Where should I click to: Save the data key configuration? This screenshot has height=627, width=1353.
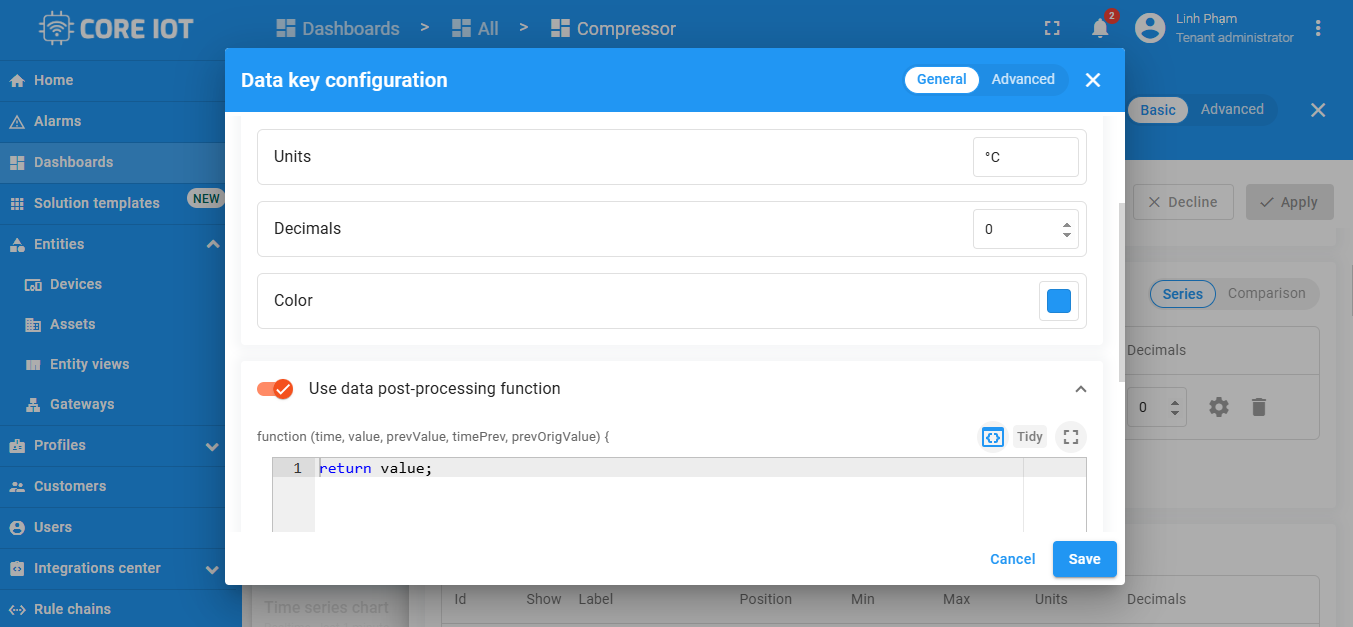coord(1084,559)
